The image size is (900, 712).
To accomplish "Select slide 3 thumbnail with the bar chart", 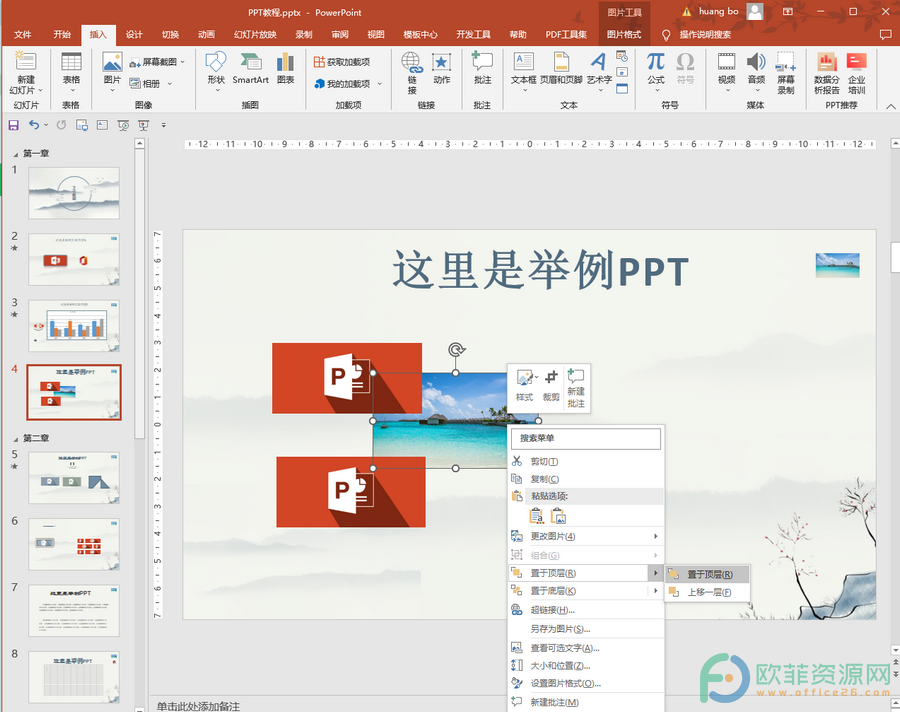I will (x=74, y=326).
